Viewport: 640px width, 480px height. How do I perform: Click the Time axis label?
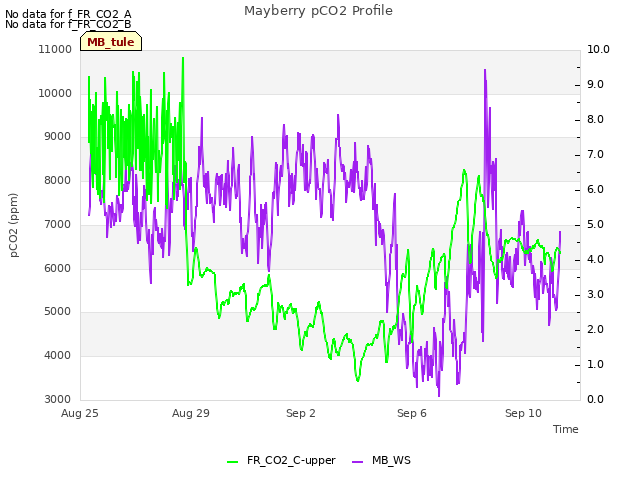pos(566,429)
